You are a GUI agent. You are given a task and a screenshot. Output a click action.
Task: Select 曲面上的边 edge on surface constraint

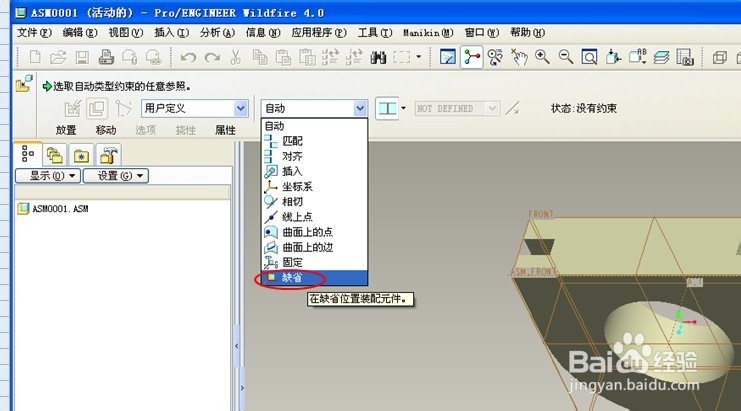[x=314, y=247]
